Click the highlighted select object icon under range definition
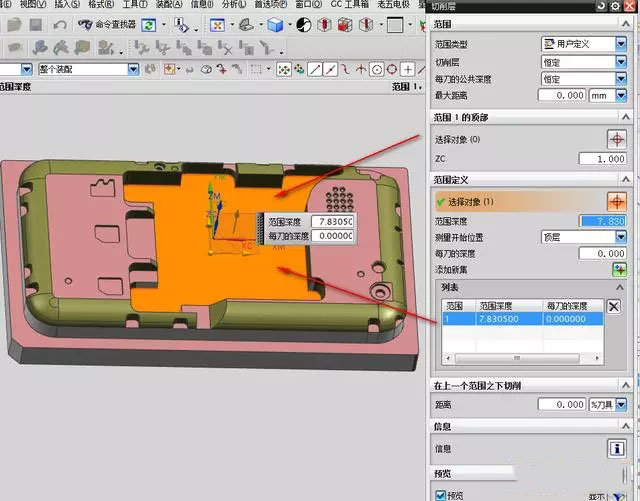640x501 pixels. (618, 201)
